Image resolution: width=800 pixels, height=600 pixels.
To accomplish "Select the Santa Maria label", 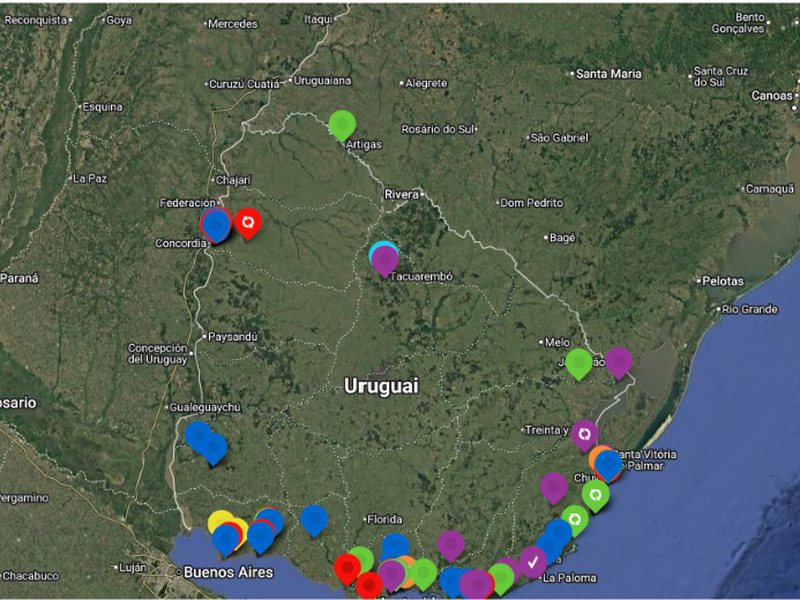I will (609, 74).
